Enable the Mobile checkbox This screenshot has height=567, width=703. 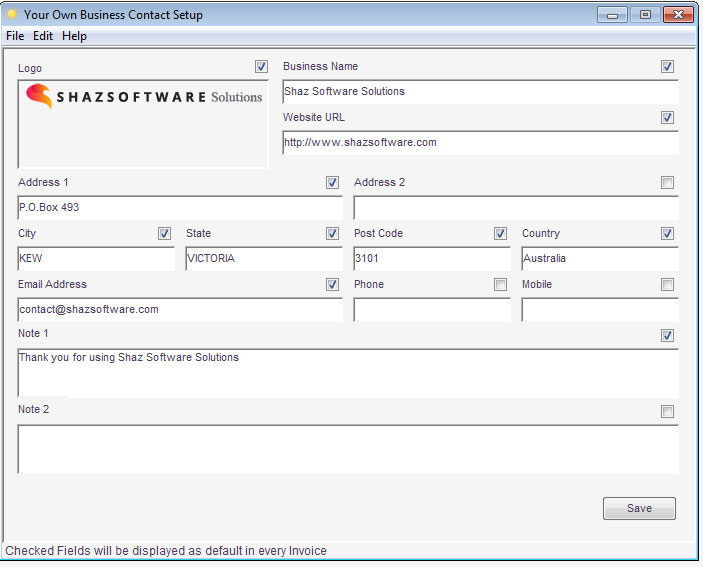click(x=667, y=285)
